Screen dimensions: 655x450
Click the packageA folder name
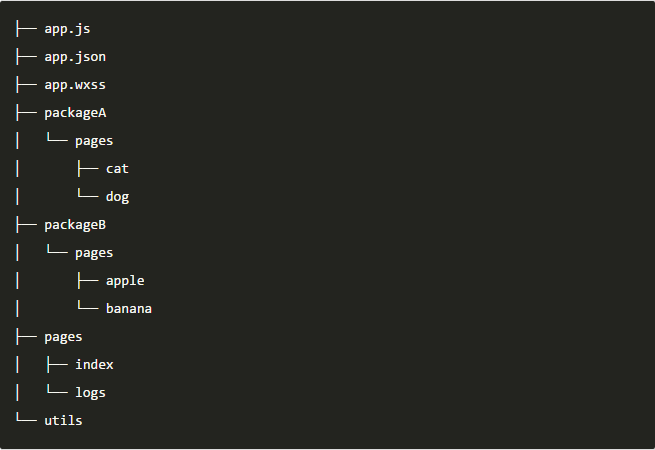[75, 113]
